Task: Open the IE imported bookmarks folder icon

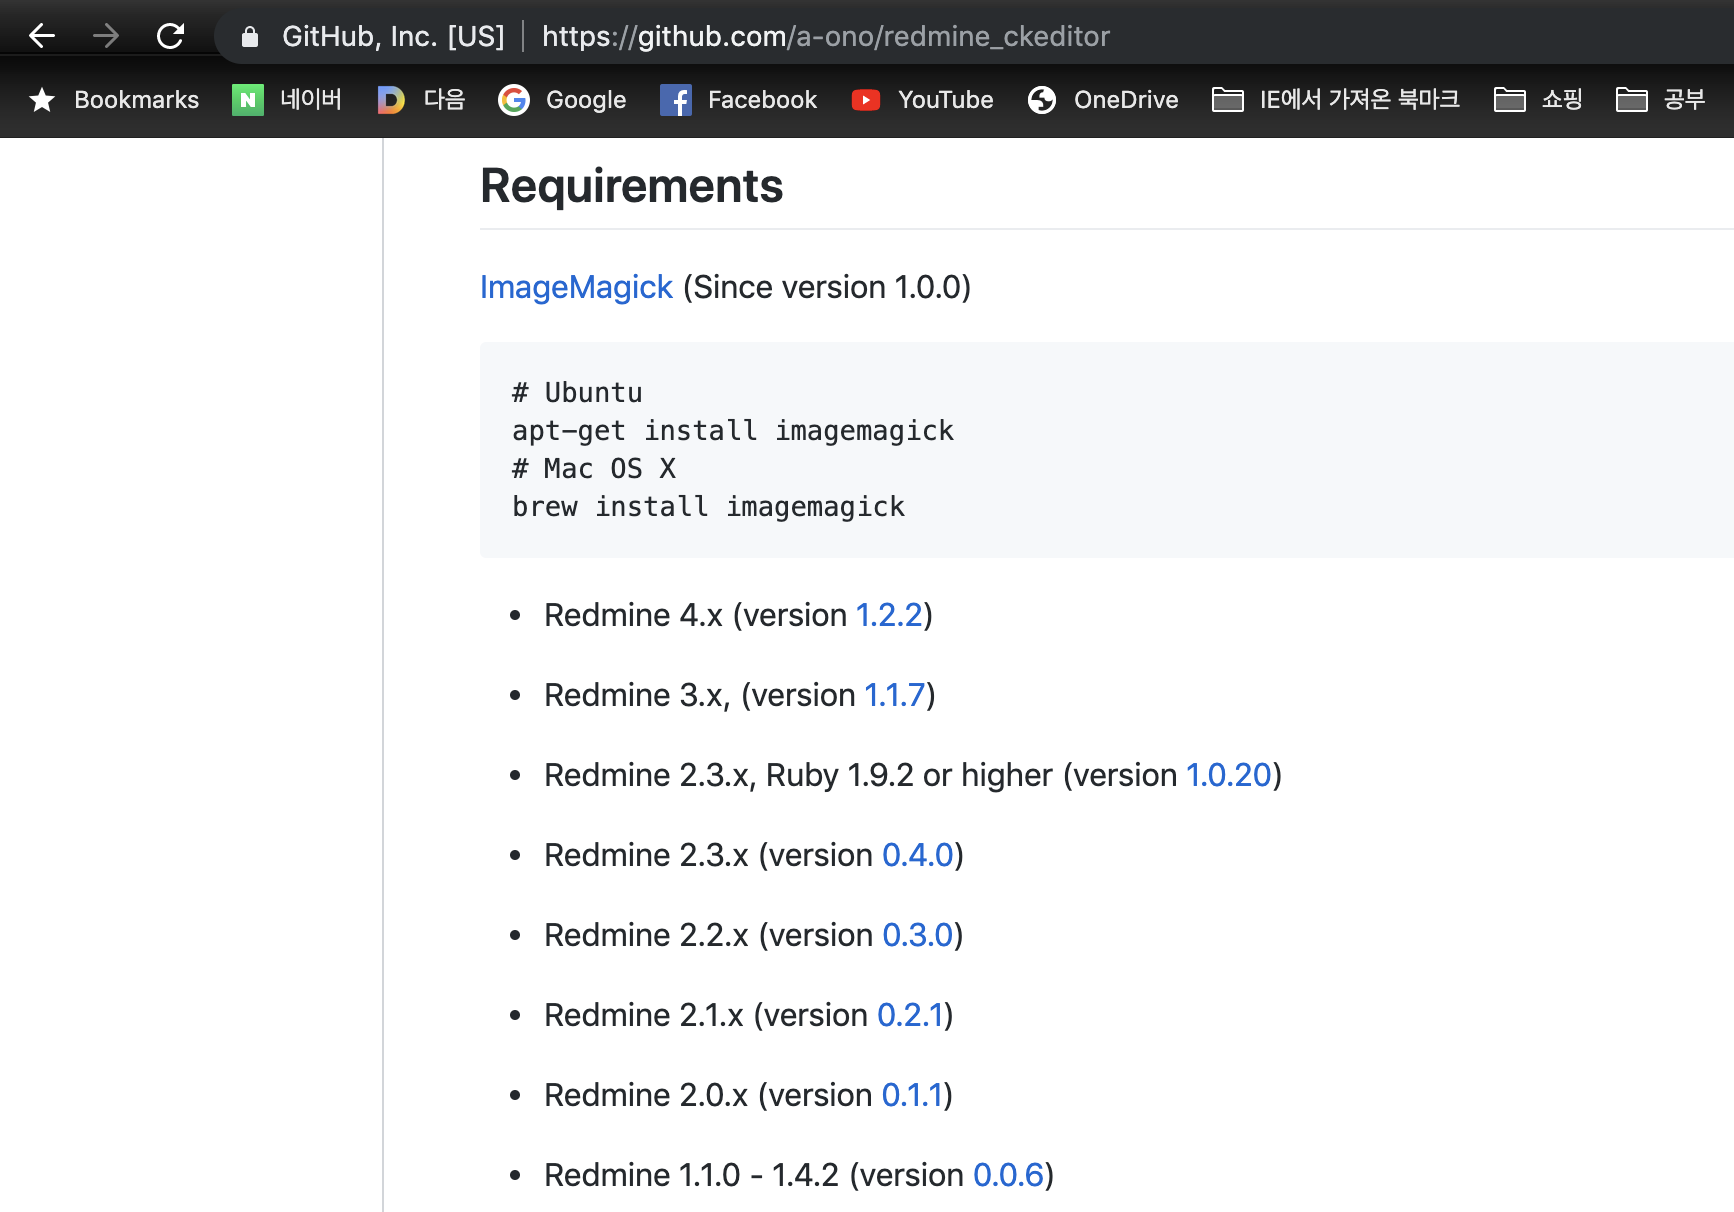Action: (x=1228, y=100)
